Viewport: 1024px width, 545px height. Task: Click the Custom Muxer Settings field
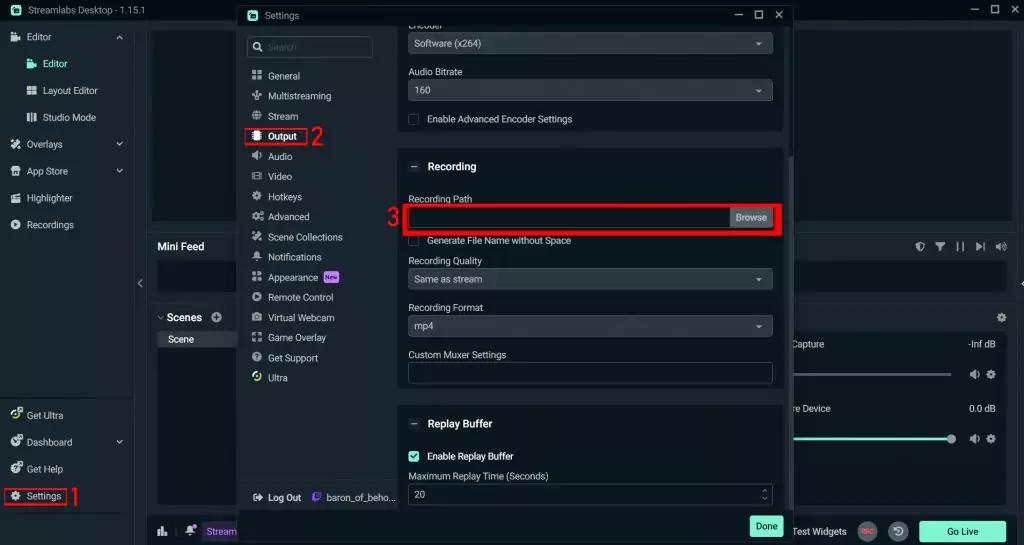(x=590, y=373)
